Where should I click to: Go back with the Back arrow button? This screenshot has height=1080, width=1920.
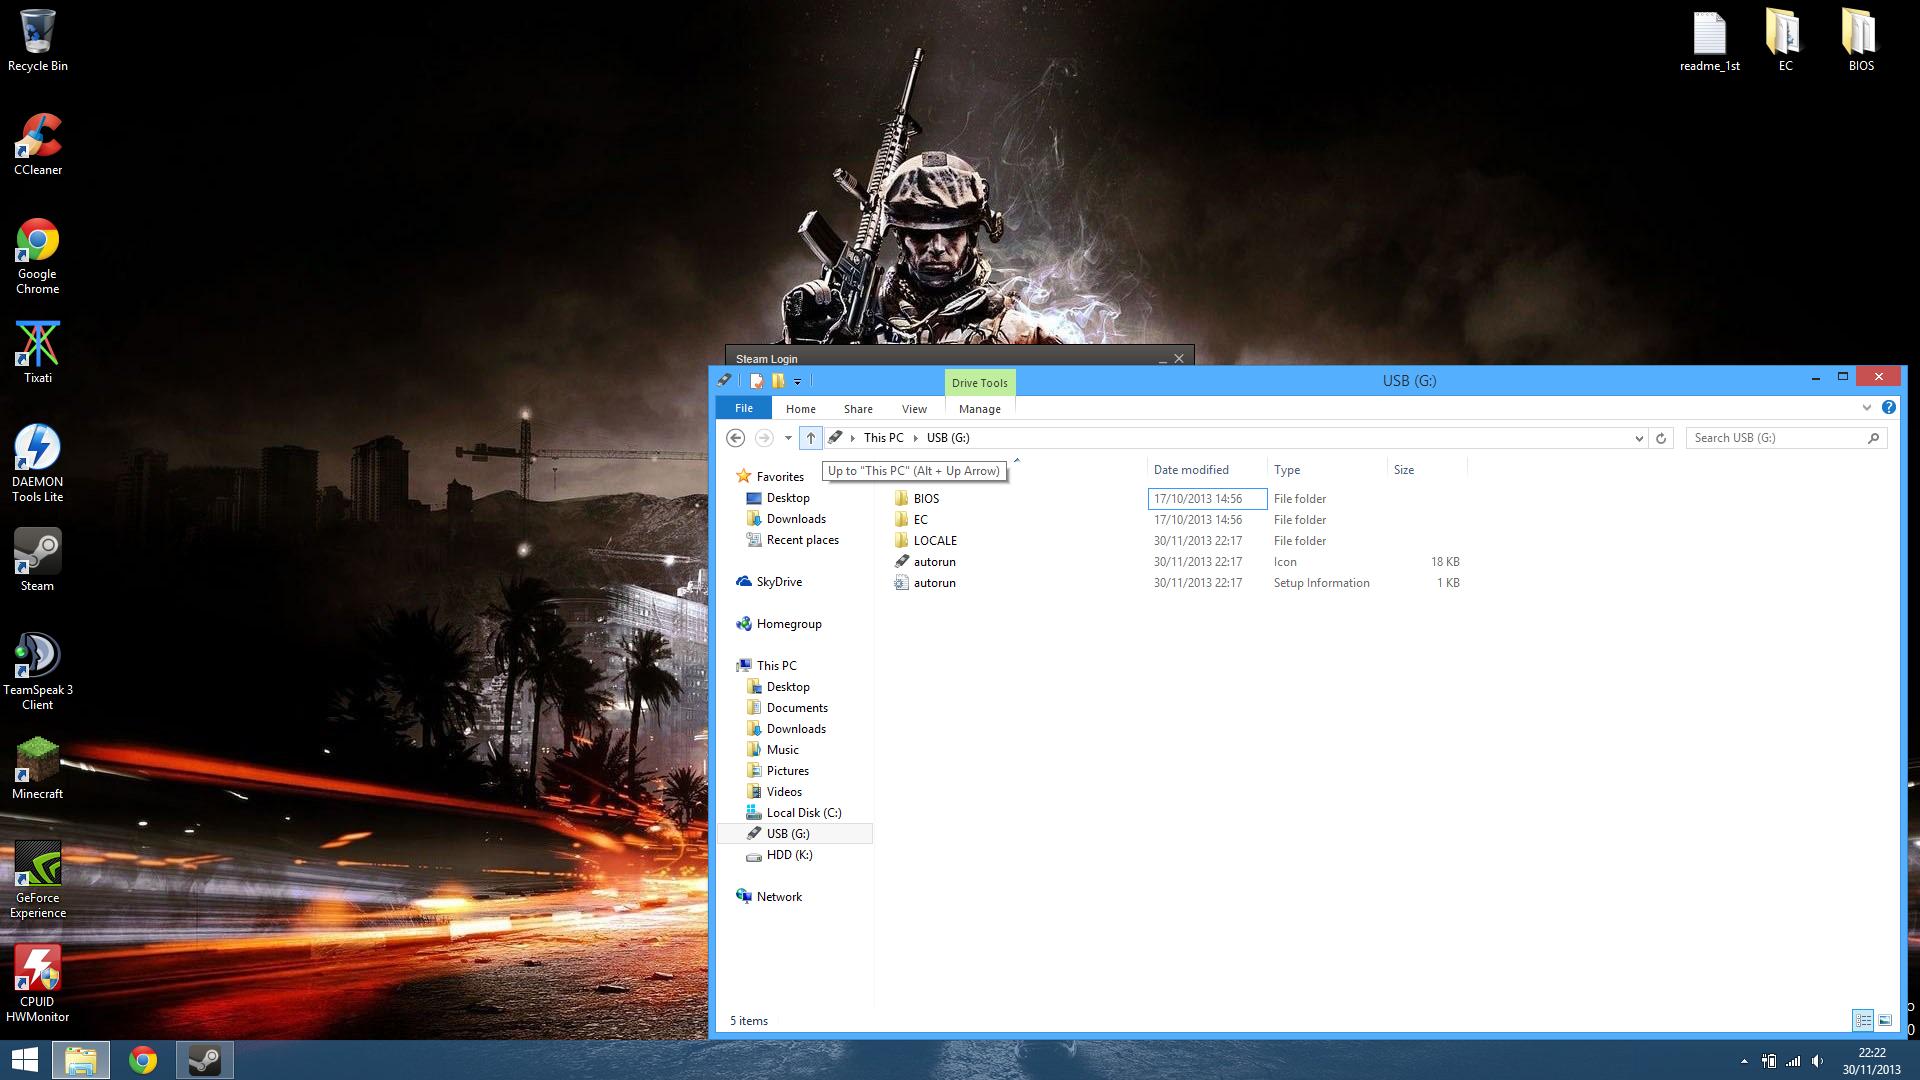click(x=735, y=438)
